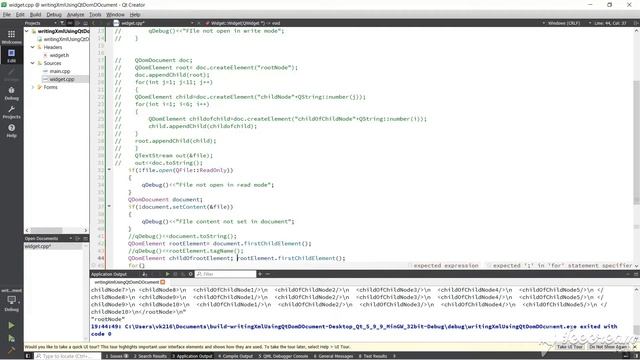This screenshot has height=360, width=640.
Task: Start debugging with the bug-play button
Action: (11, 338)
